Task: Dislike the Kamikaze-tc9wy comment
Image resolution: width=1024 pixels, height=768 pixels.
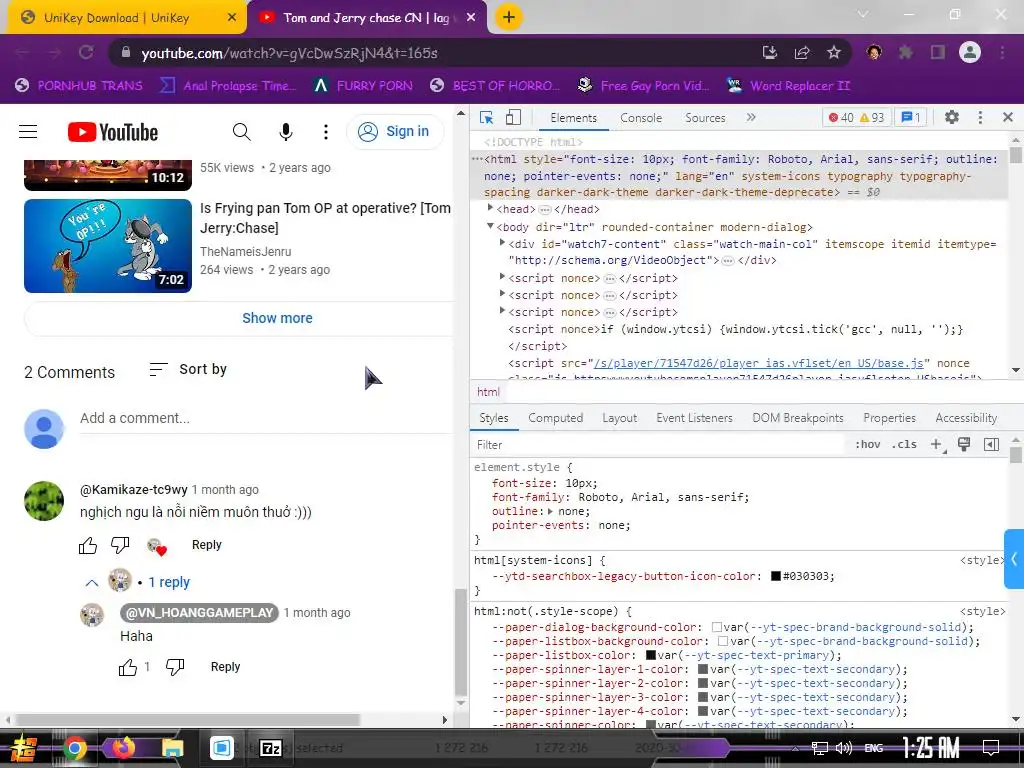Action: pos(120,545)
